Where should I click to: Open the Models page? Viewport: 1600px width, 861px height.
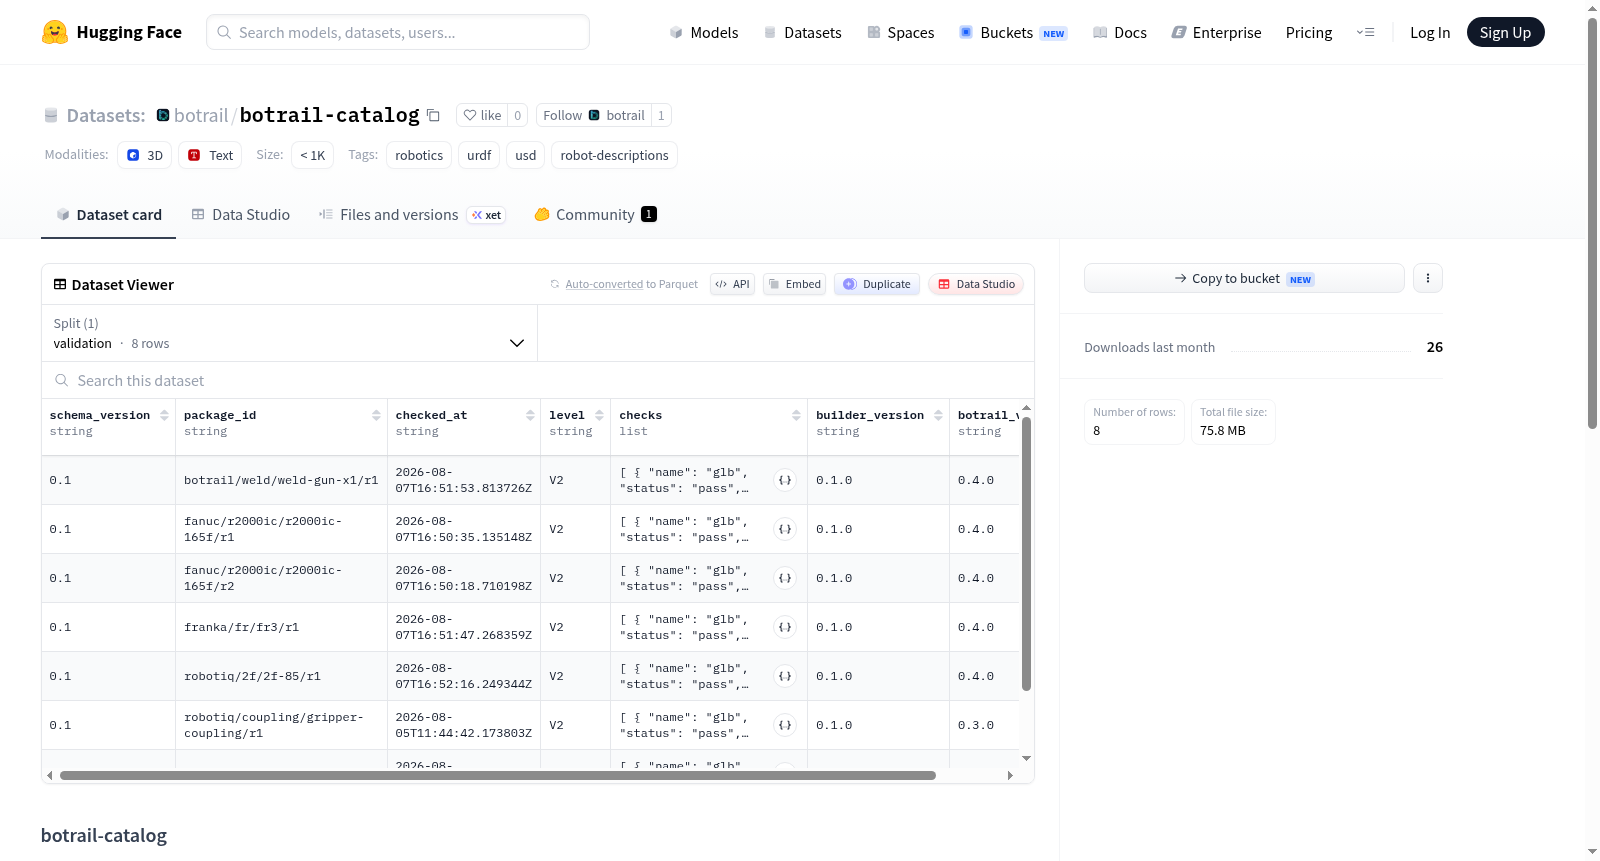704,32
